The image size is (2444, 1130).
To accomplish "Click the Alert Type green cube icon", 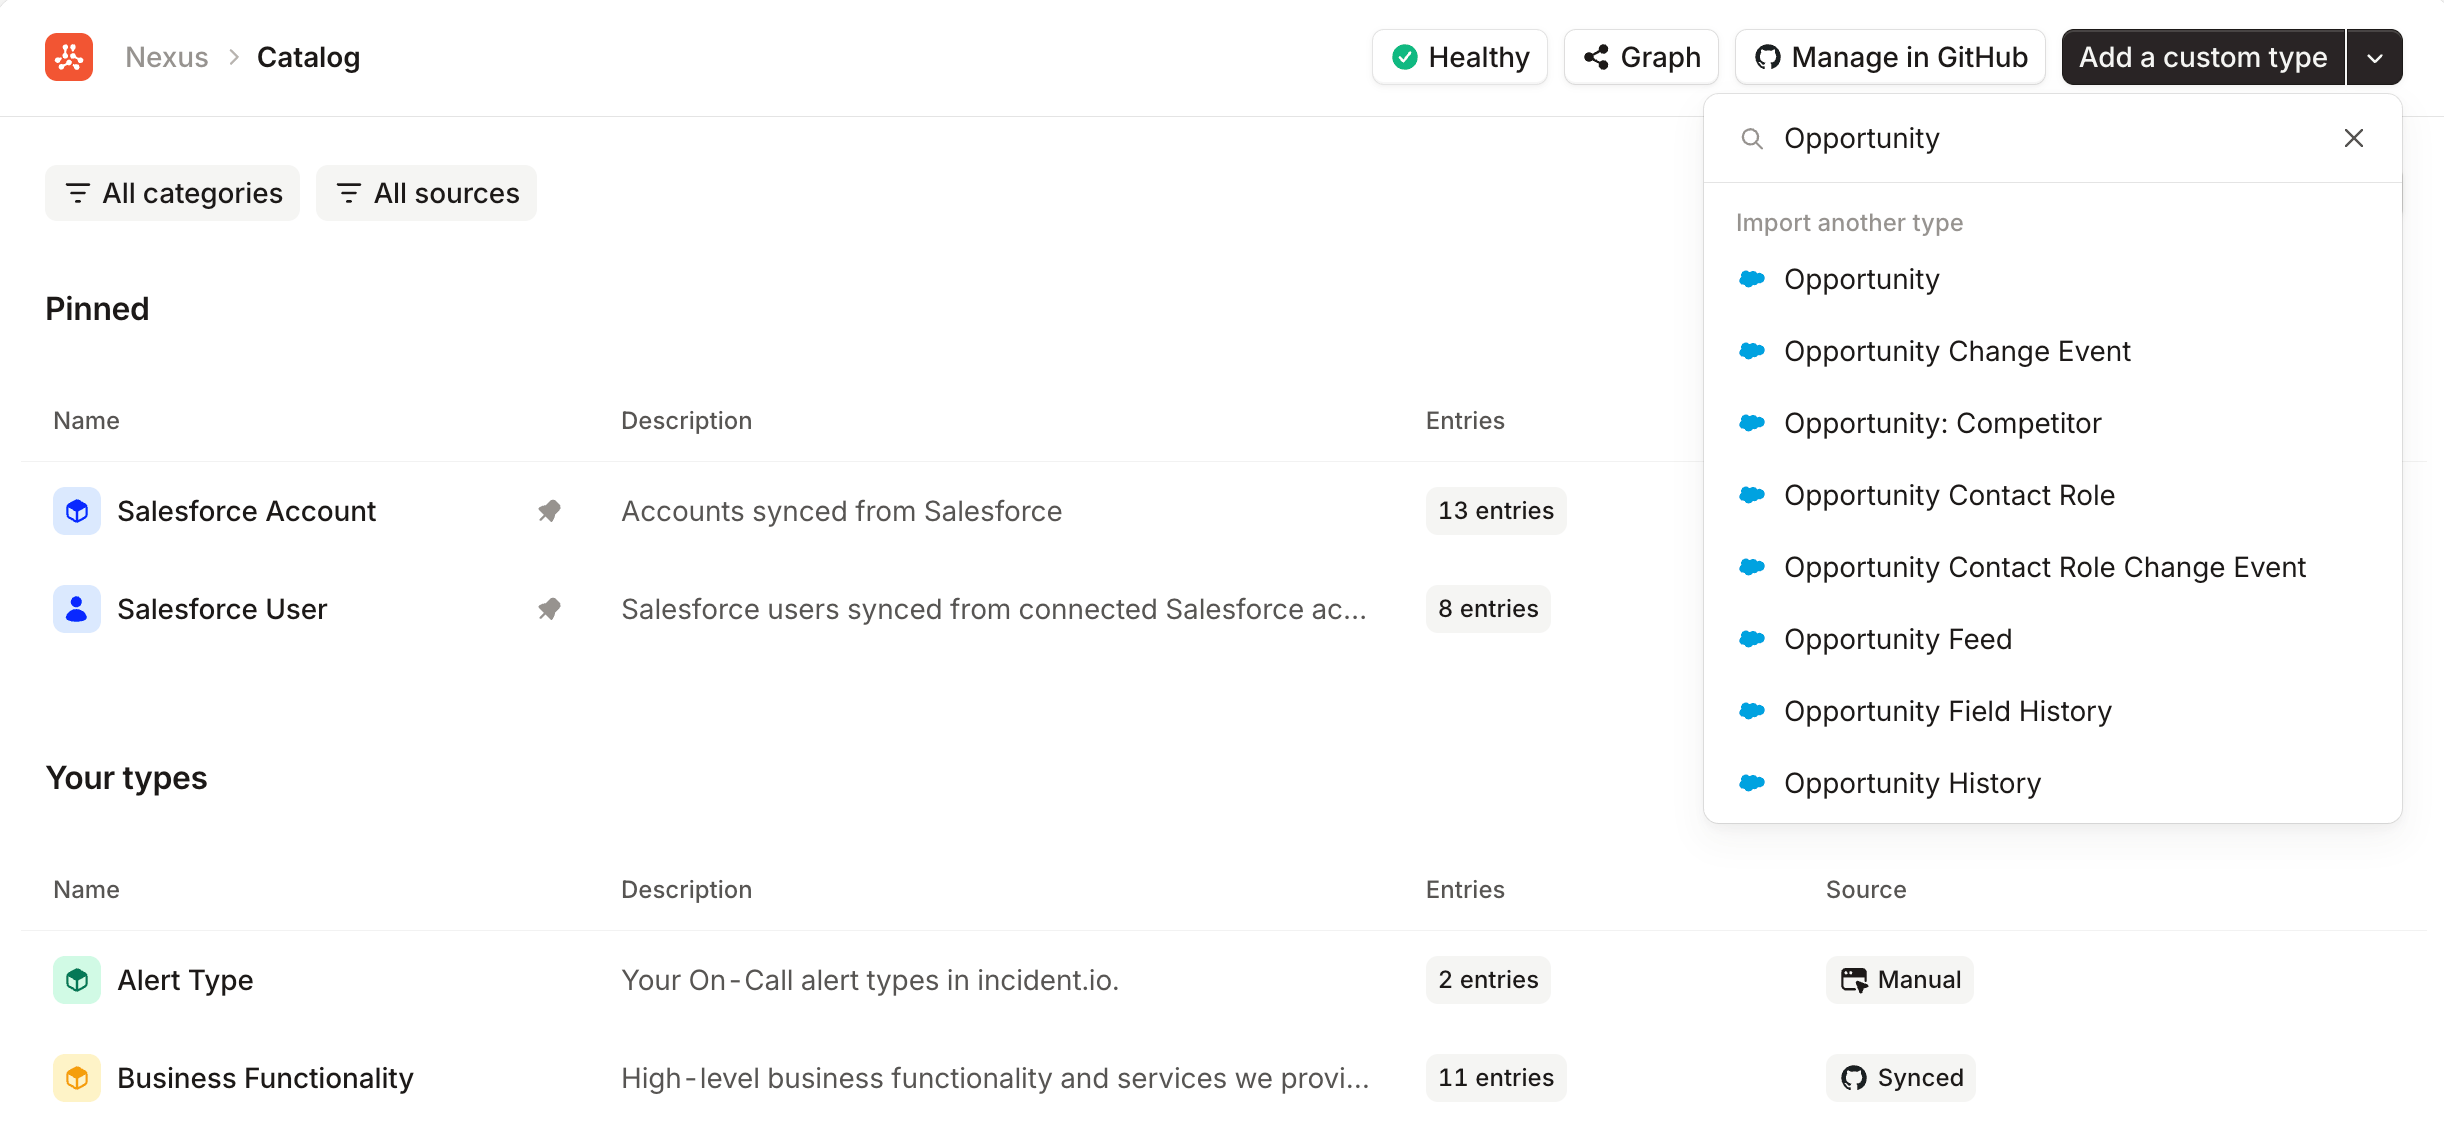I will click(77, 980).
